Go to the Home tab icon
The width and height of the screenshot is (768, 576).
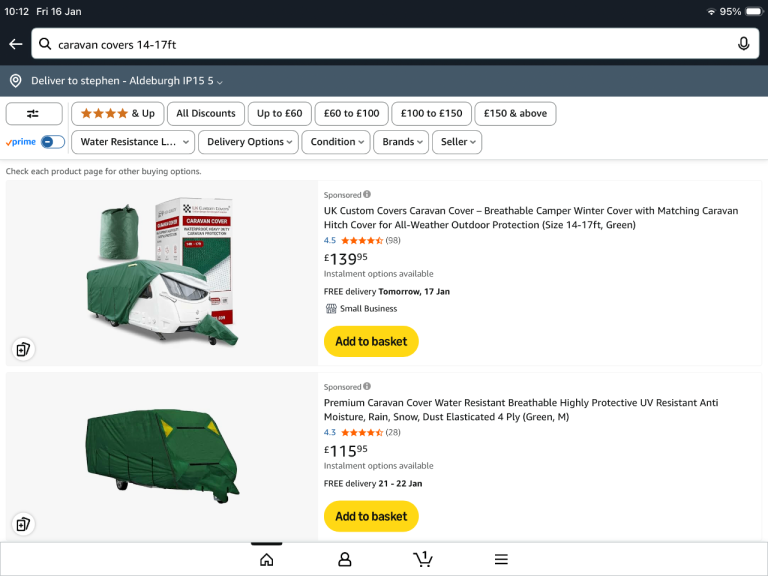click(x=266, y=559)
